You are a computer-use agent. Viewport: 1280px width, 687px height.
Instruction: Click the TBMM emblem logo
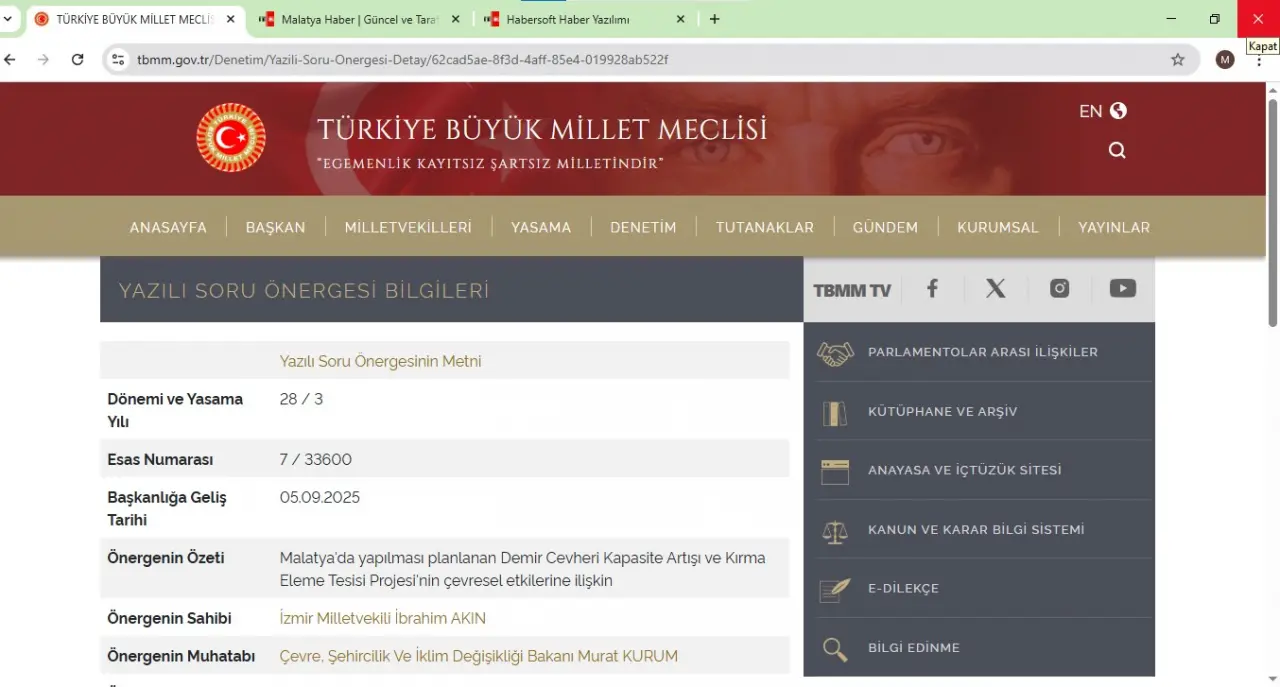coord(231,138)
